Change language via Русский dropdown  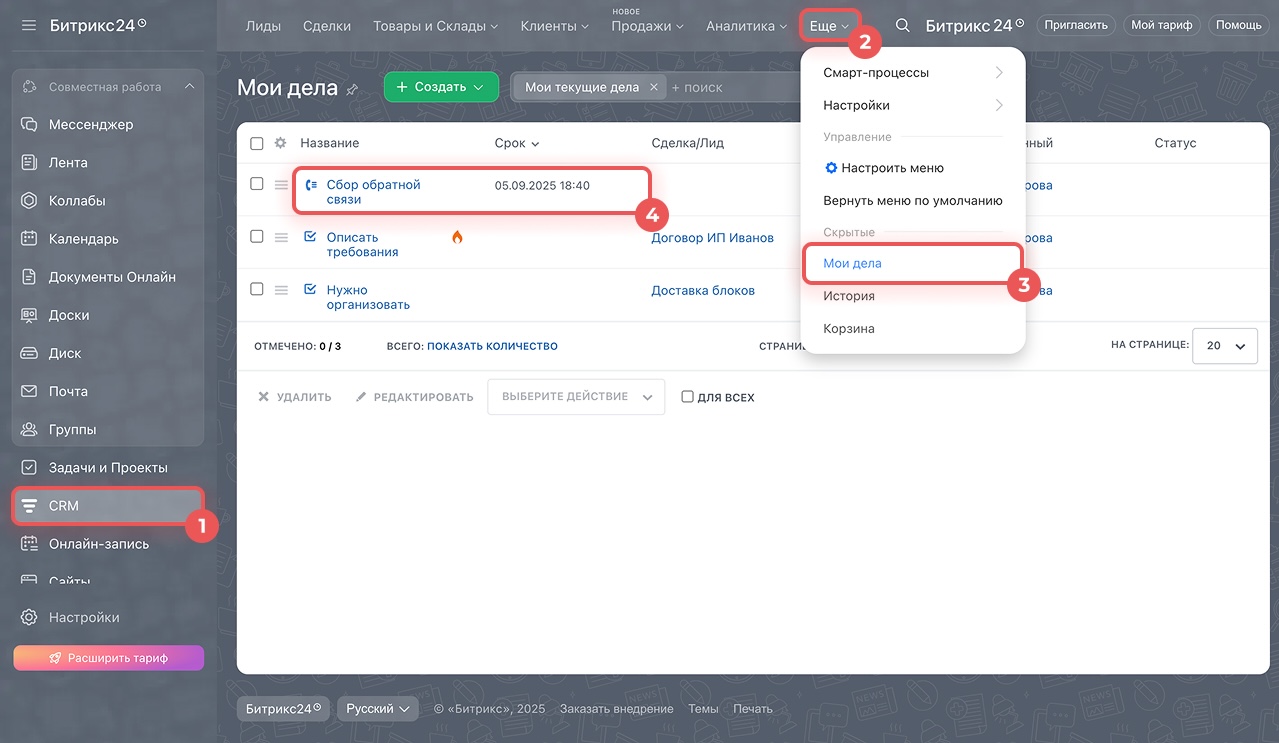coord(378,708)
